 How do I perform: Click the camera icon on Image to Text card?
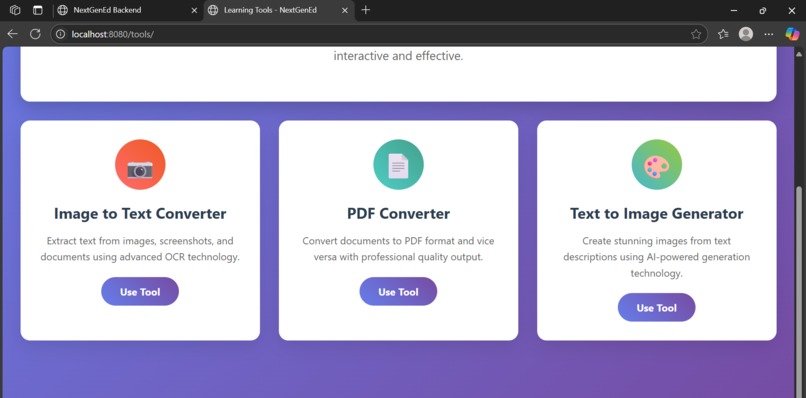point(140,165)
